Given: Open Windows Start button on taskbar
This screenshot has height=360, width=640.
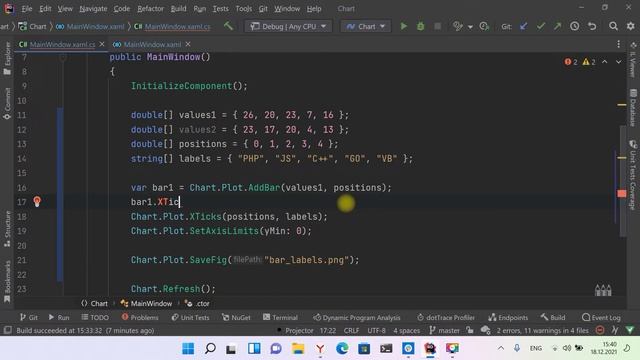Looking at the screenshot, I should (x=188, y=348).
